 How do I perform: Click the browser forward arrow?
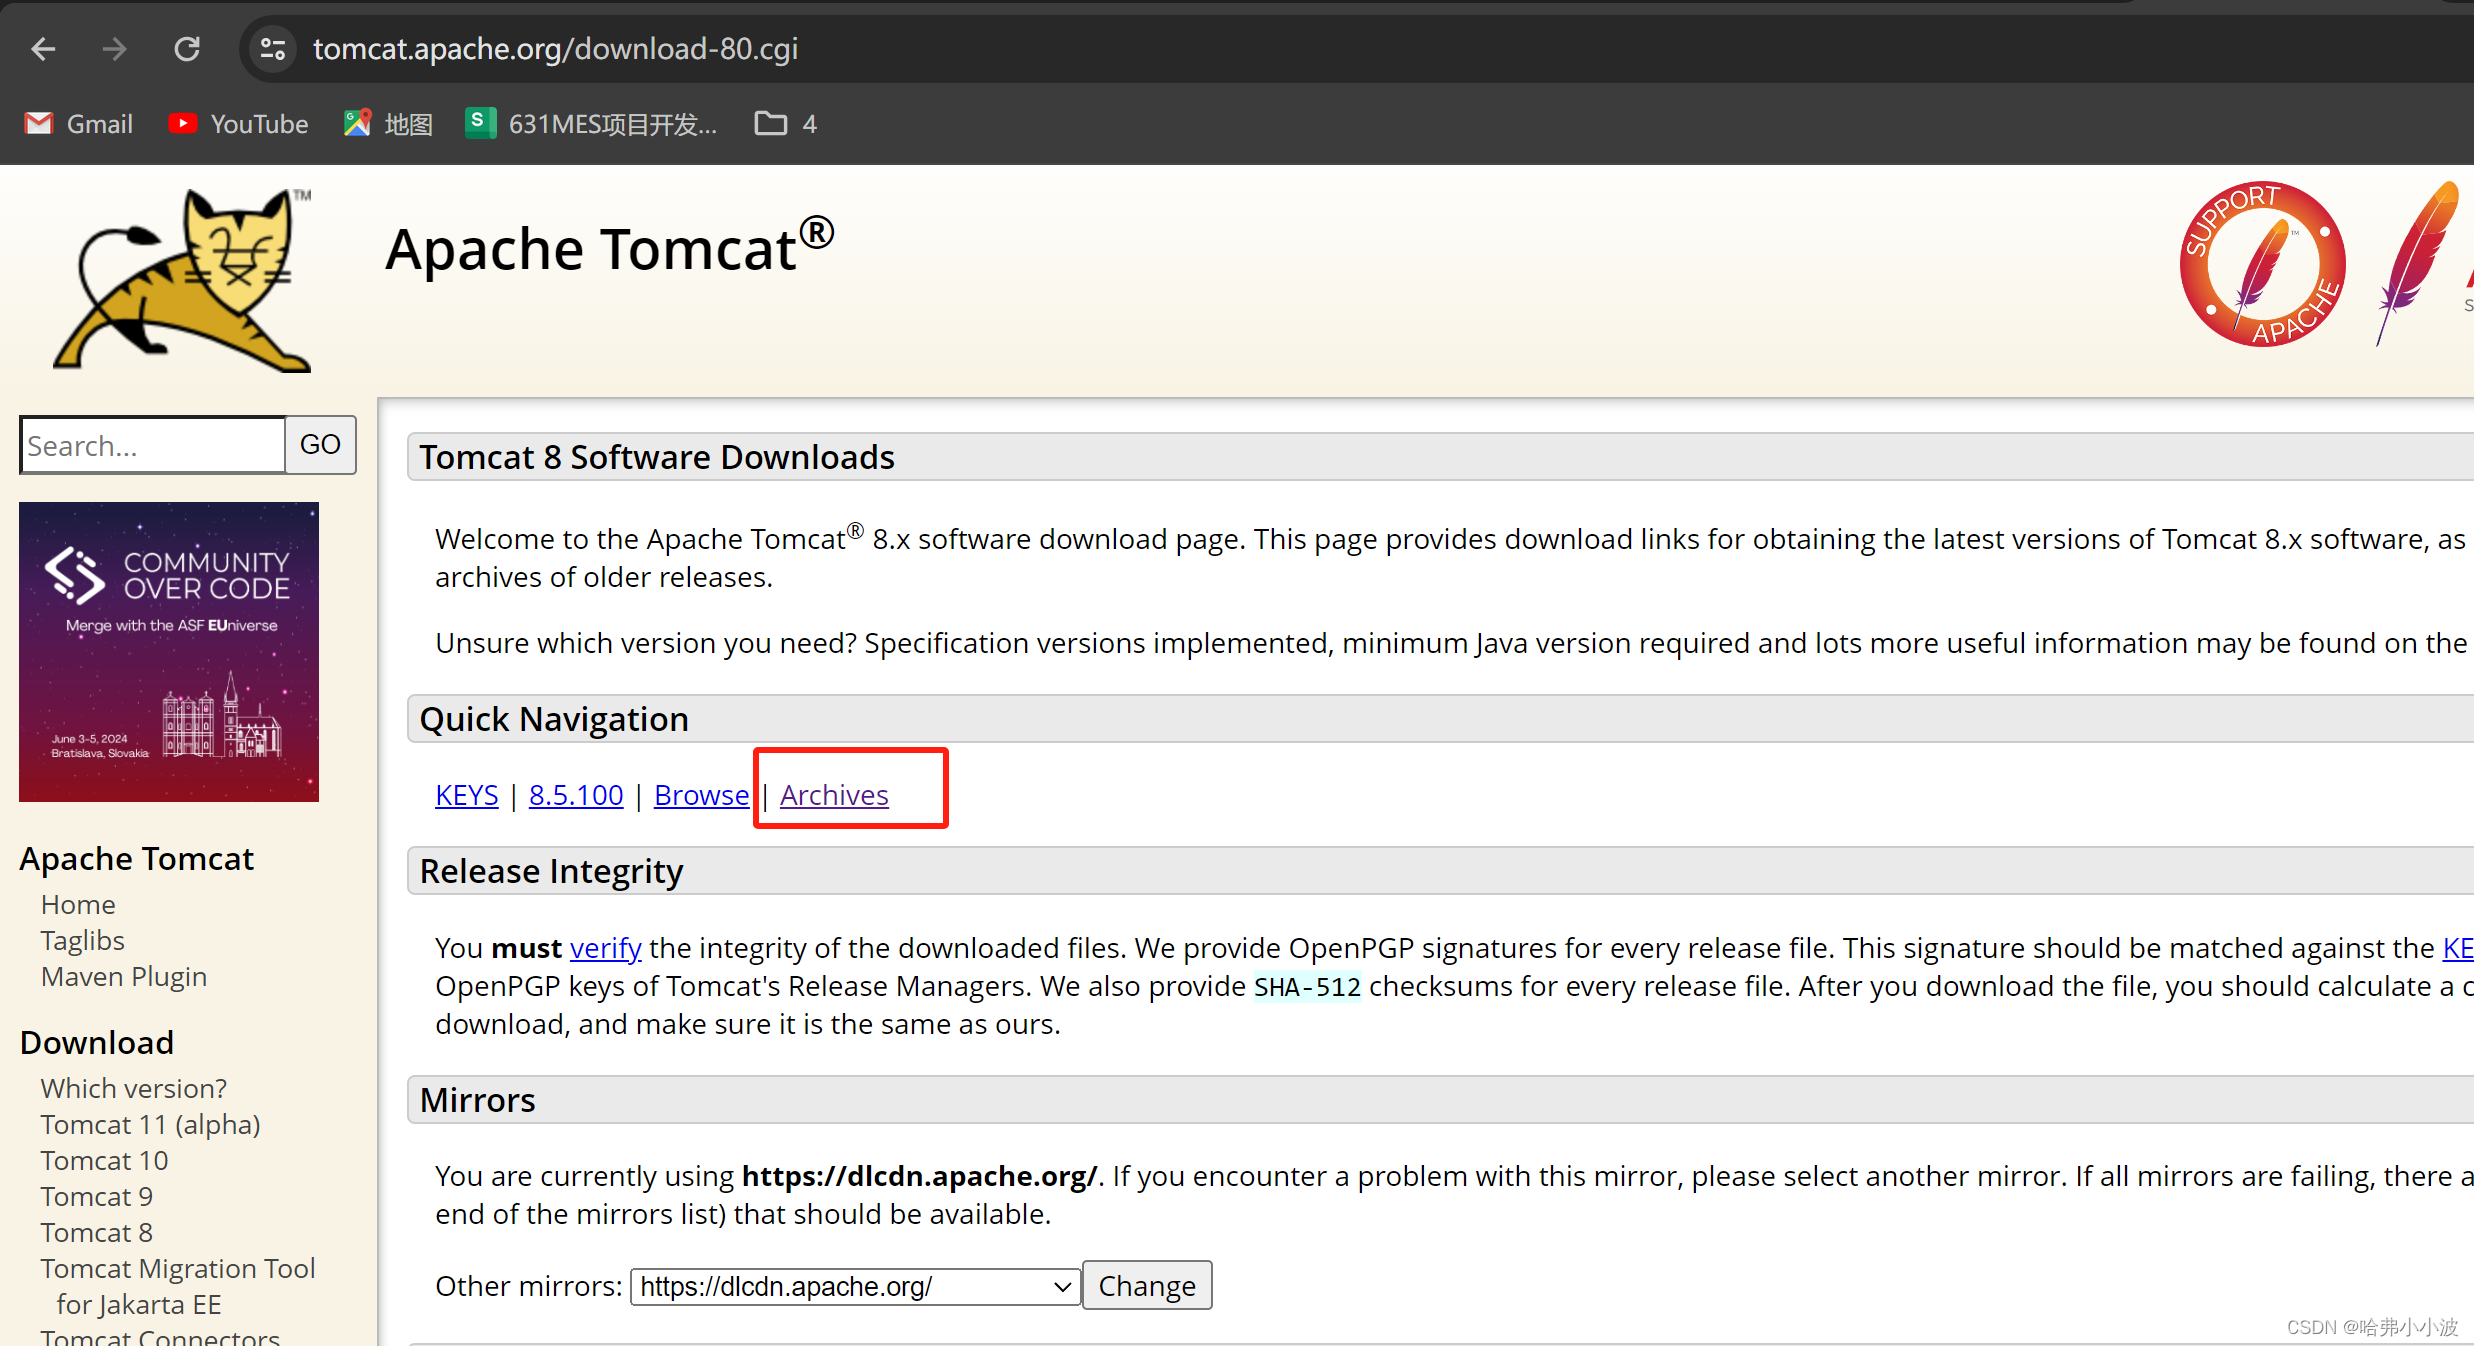click(x=114, y=48)
